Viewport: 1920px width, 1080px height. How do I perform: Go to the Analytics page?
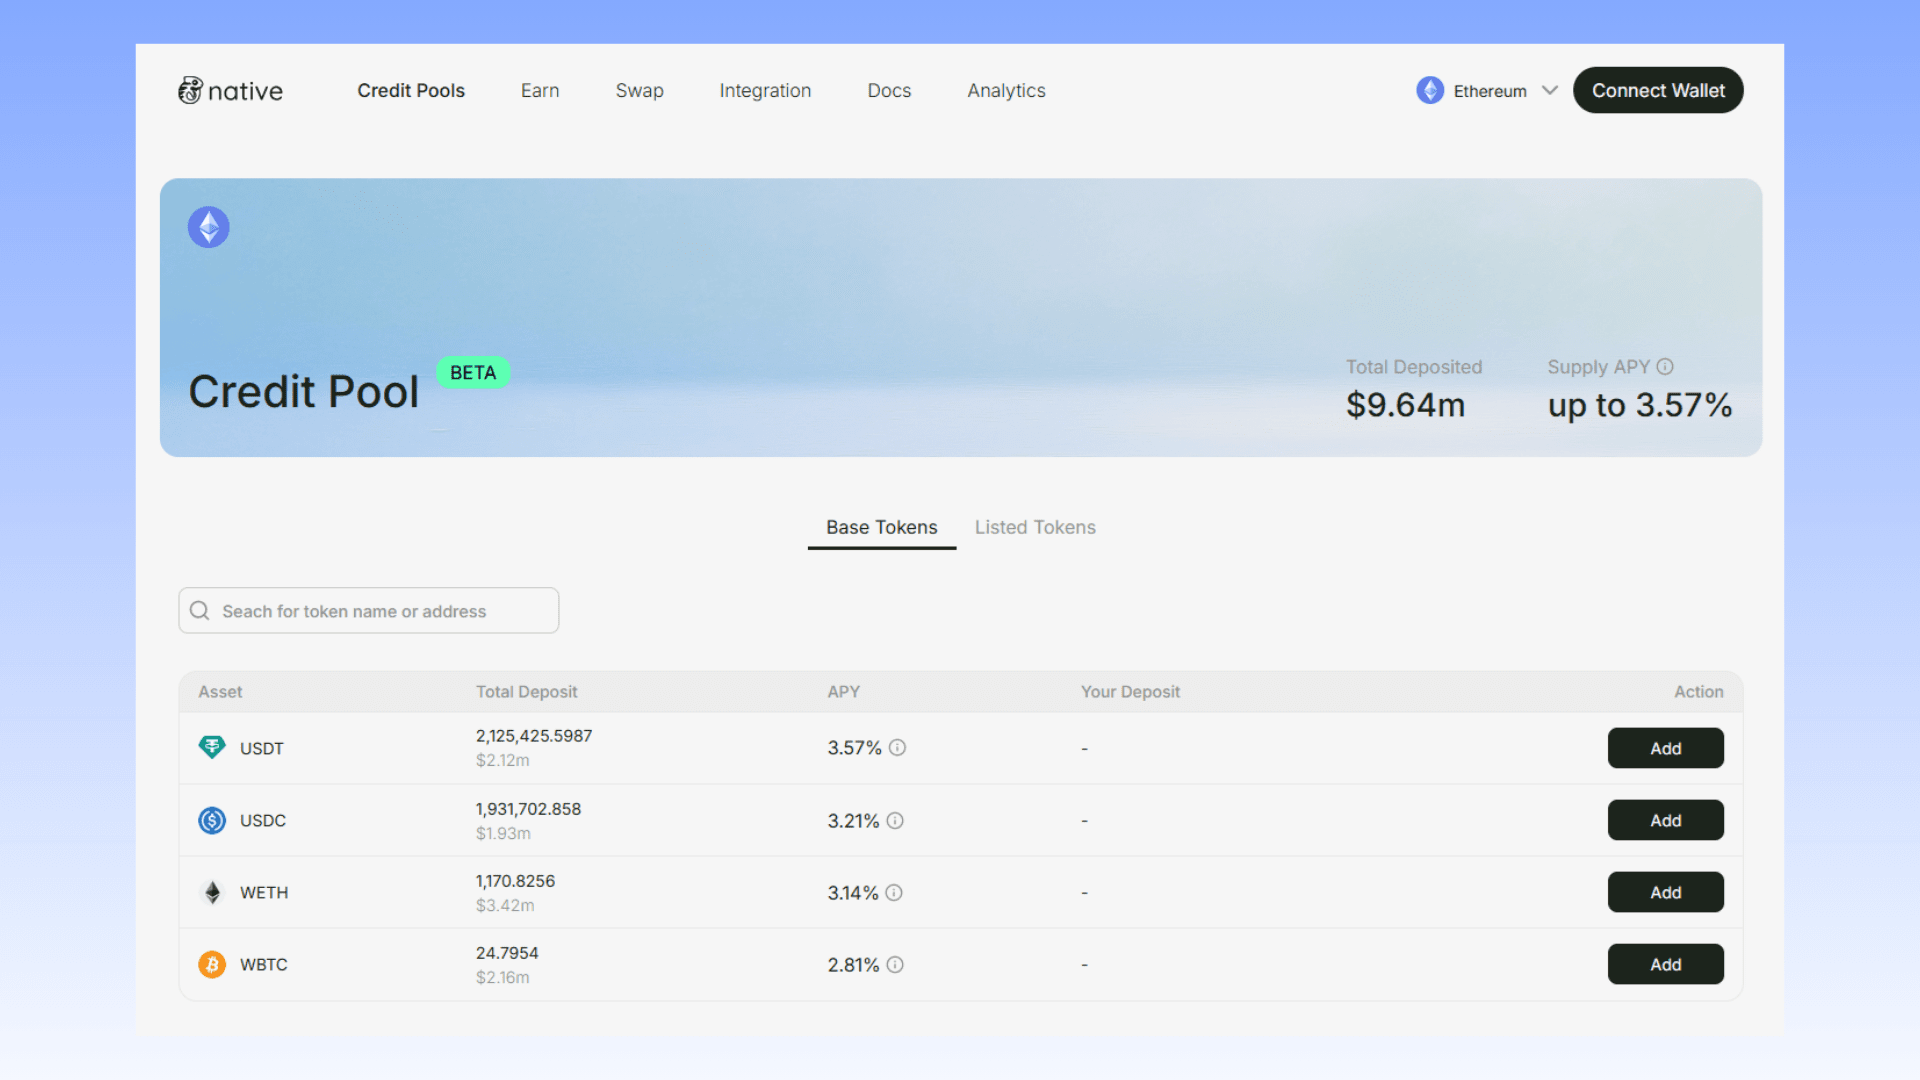pyautogui.click(x=1006, y=91)
